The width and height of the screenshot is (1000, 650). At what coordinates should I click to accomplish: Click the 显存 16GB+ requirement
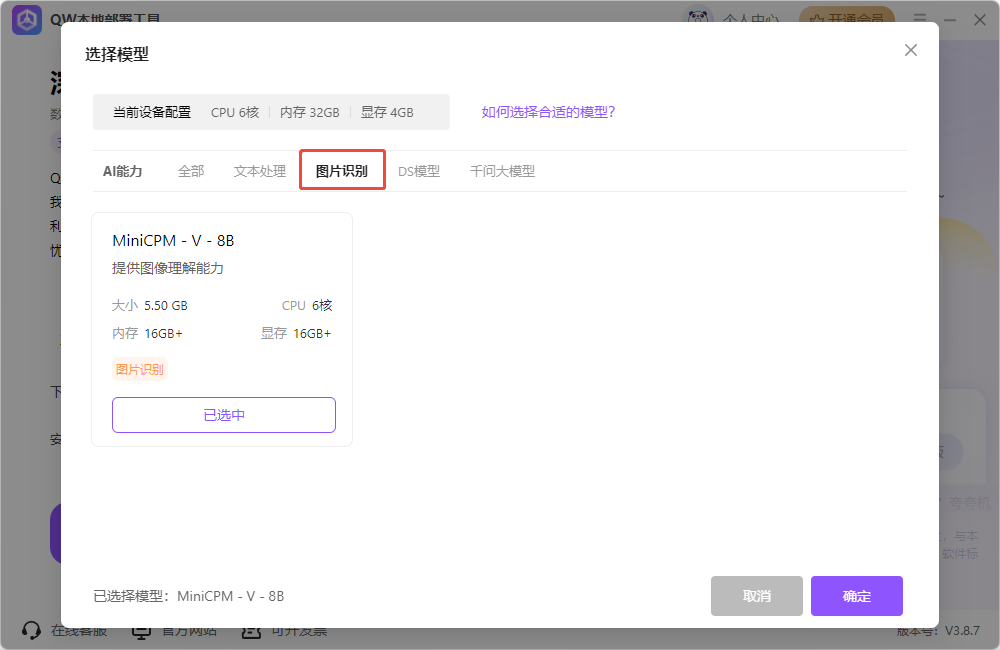[296, 334]
